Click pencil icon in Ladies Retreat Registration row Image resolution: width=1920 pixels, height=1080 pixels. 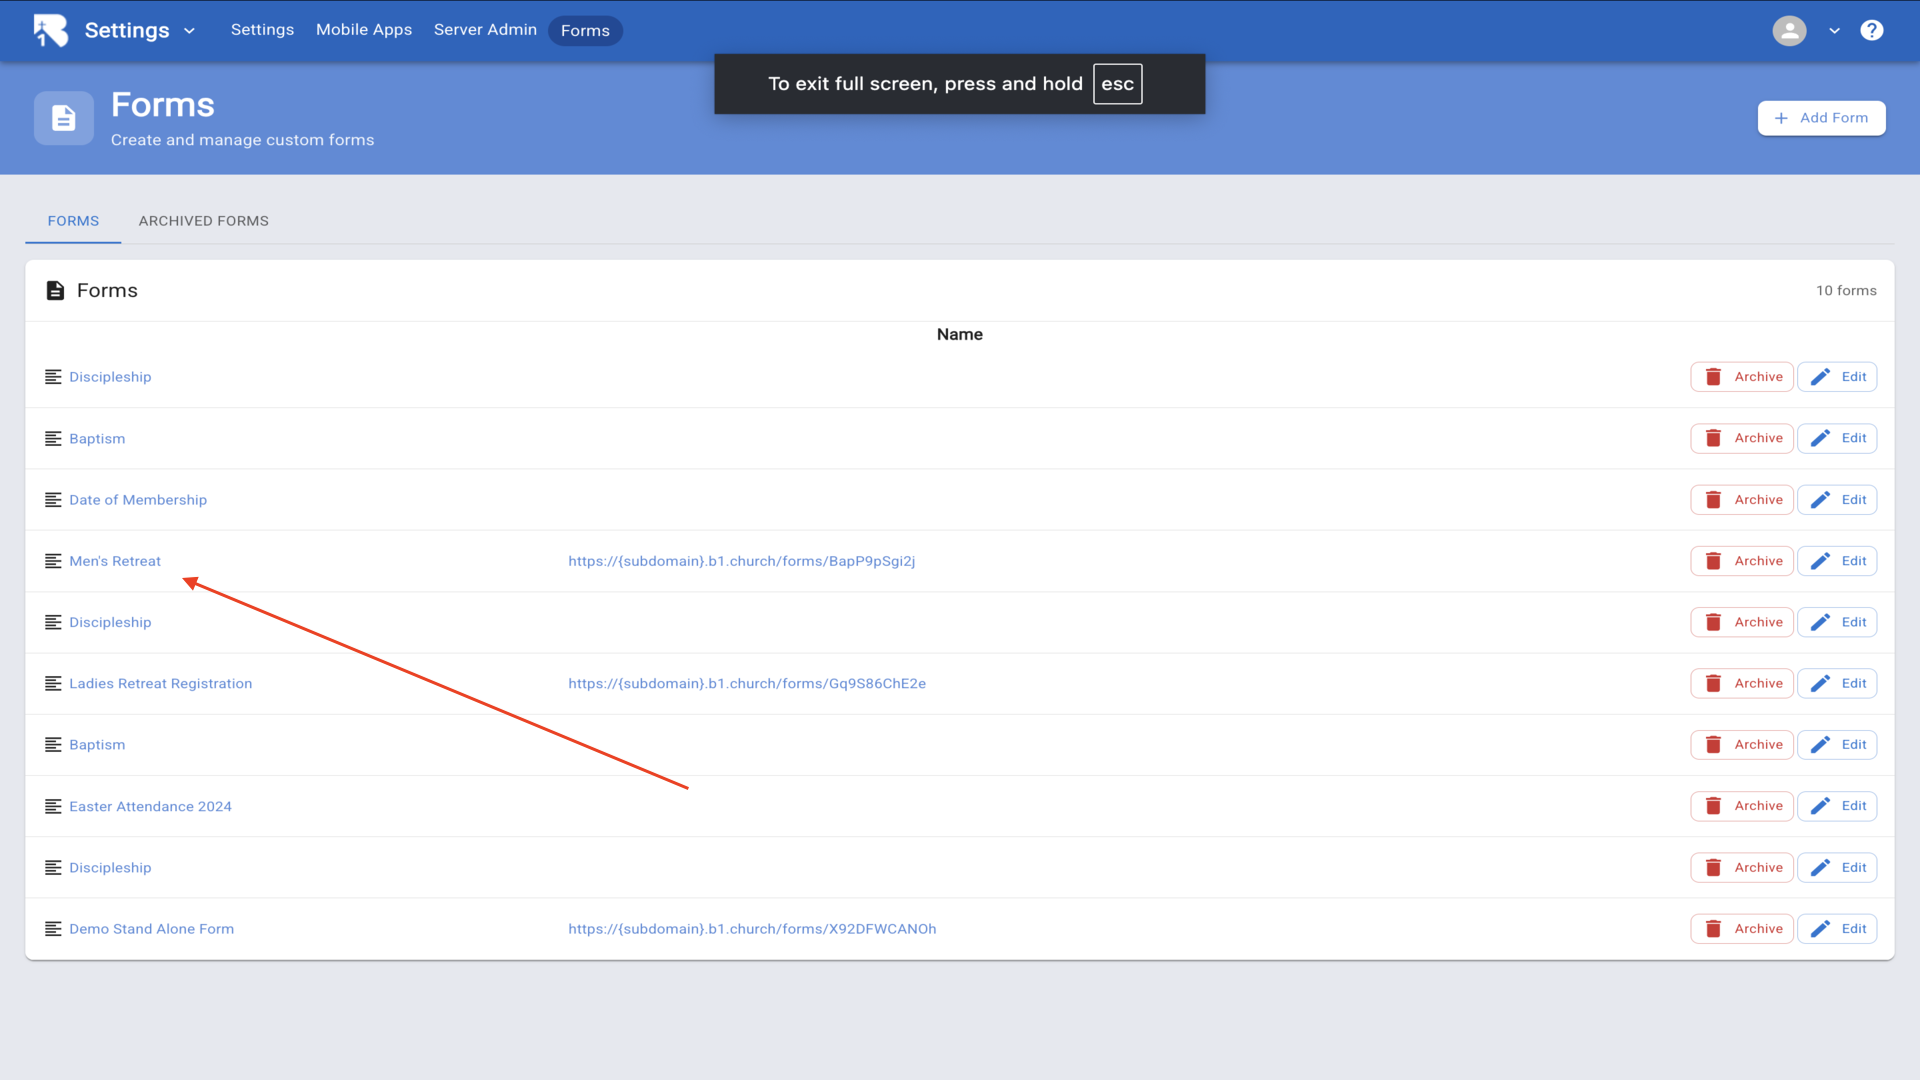click(1820, 683)
